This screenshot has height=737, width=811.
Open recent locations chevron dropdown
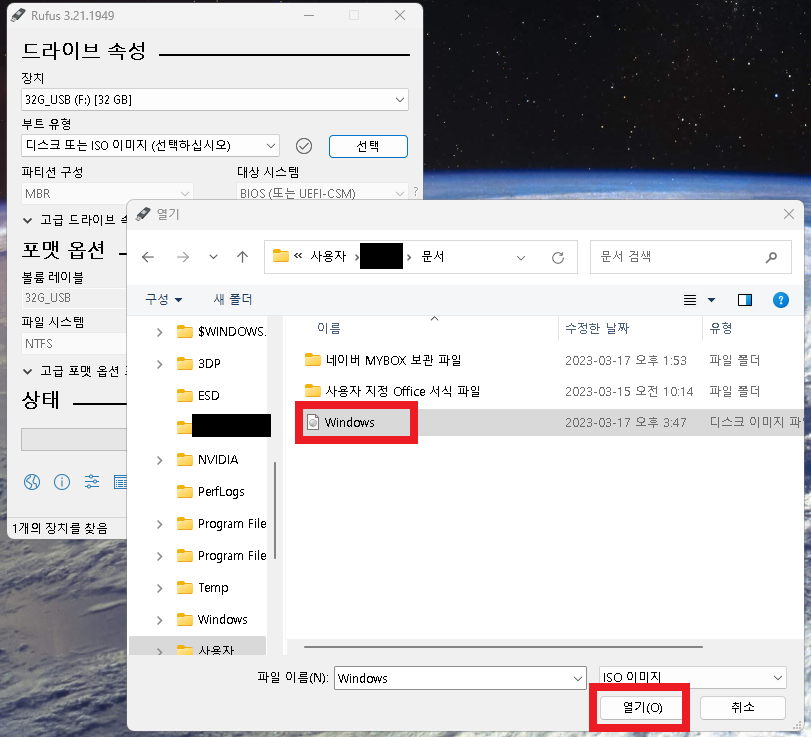[213, 257]
